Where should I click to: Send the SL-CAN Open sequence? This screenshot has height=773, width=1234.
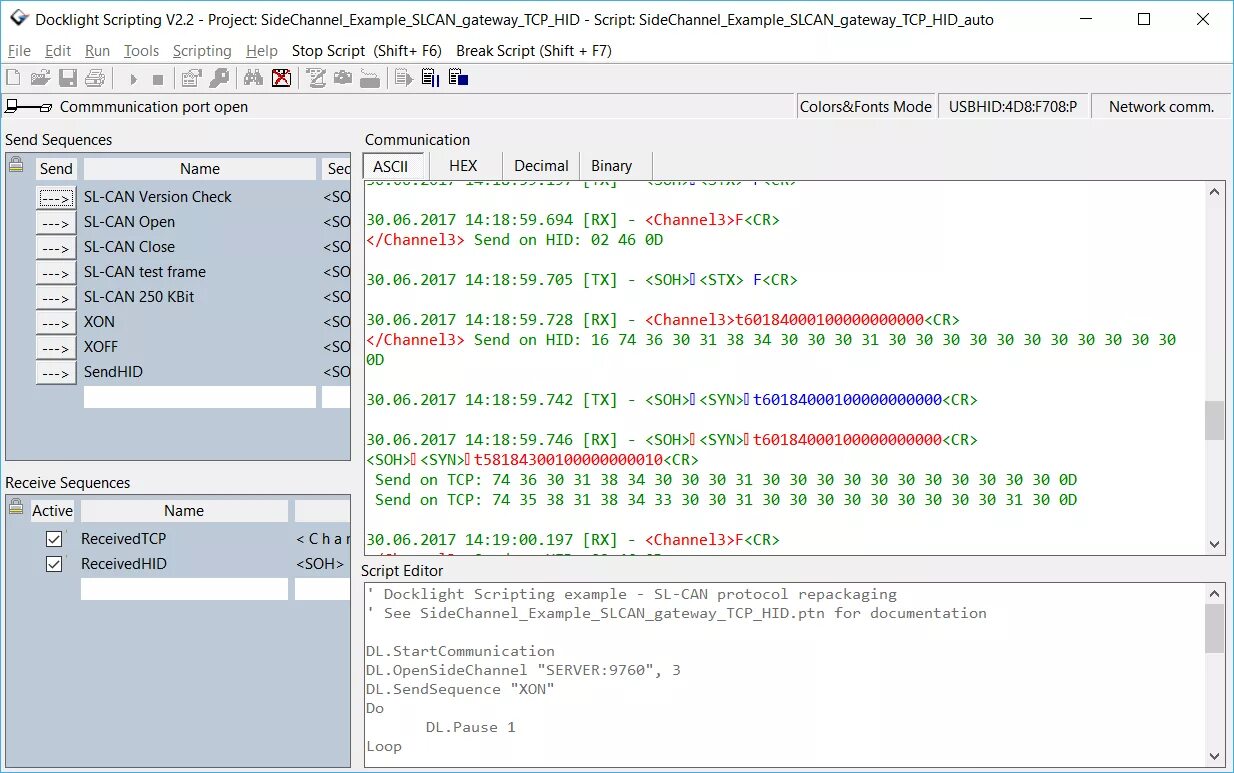tap(56, 223)
